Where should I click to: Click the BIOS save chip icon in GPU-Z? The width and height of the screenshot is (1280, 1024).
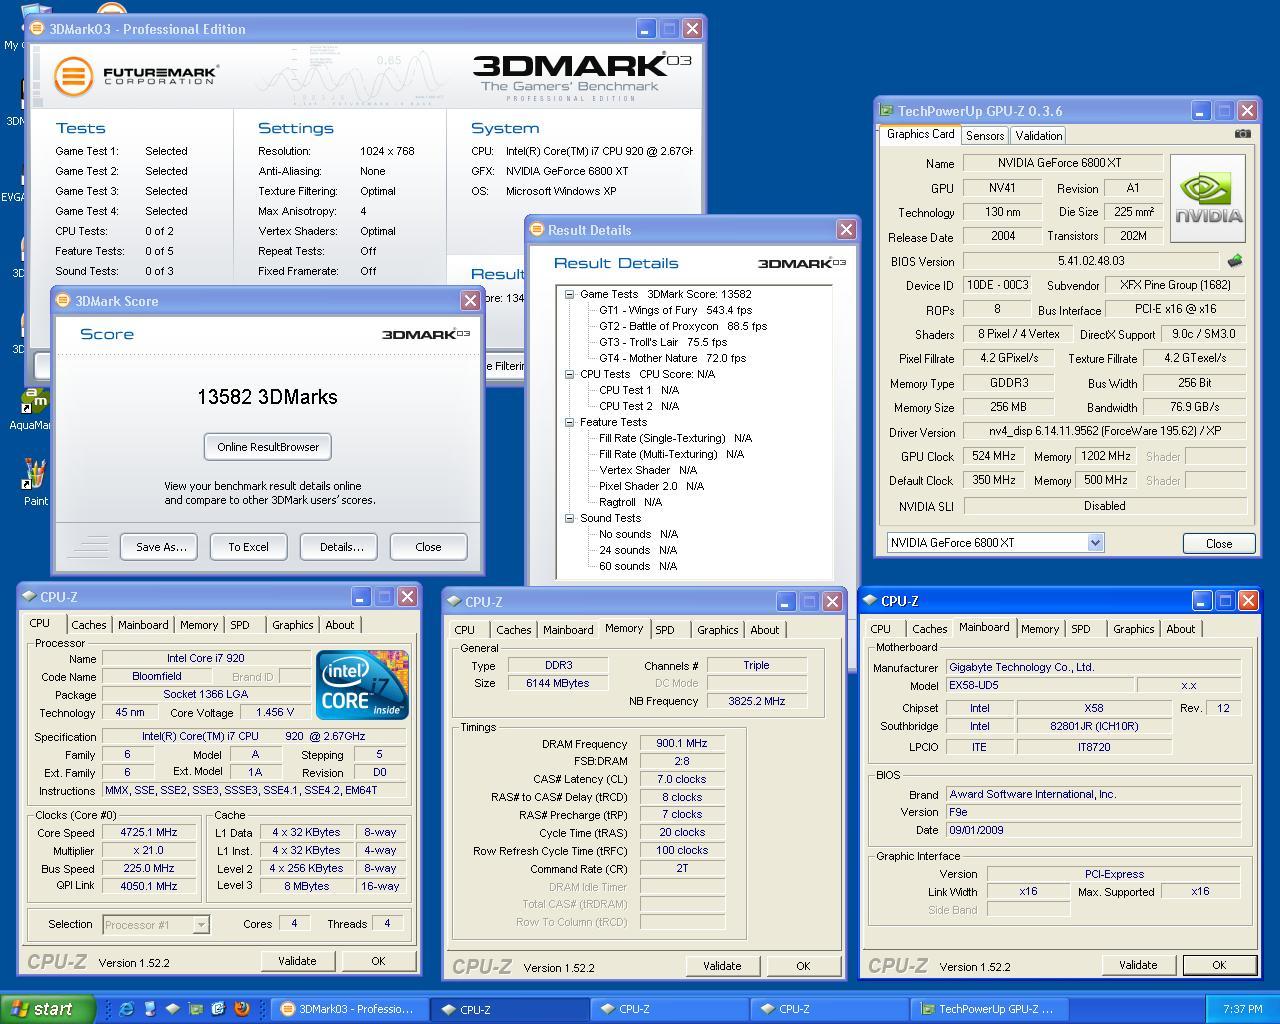(x=1235, y=261)
